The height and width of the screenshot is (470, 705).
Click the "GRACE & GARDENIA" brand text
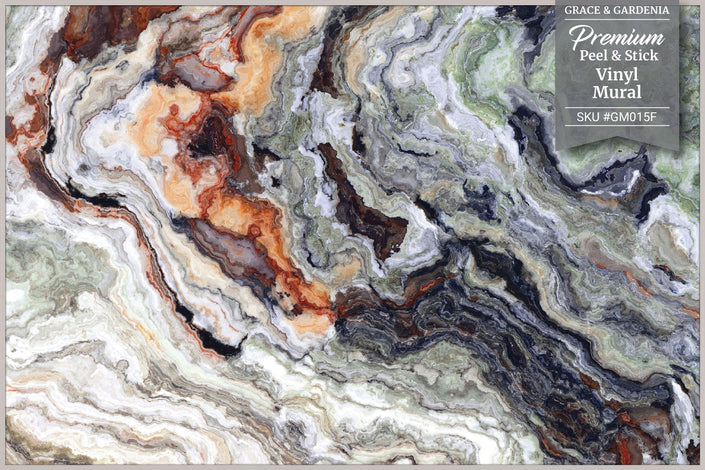click(x=616, y=10)
